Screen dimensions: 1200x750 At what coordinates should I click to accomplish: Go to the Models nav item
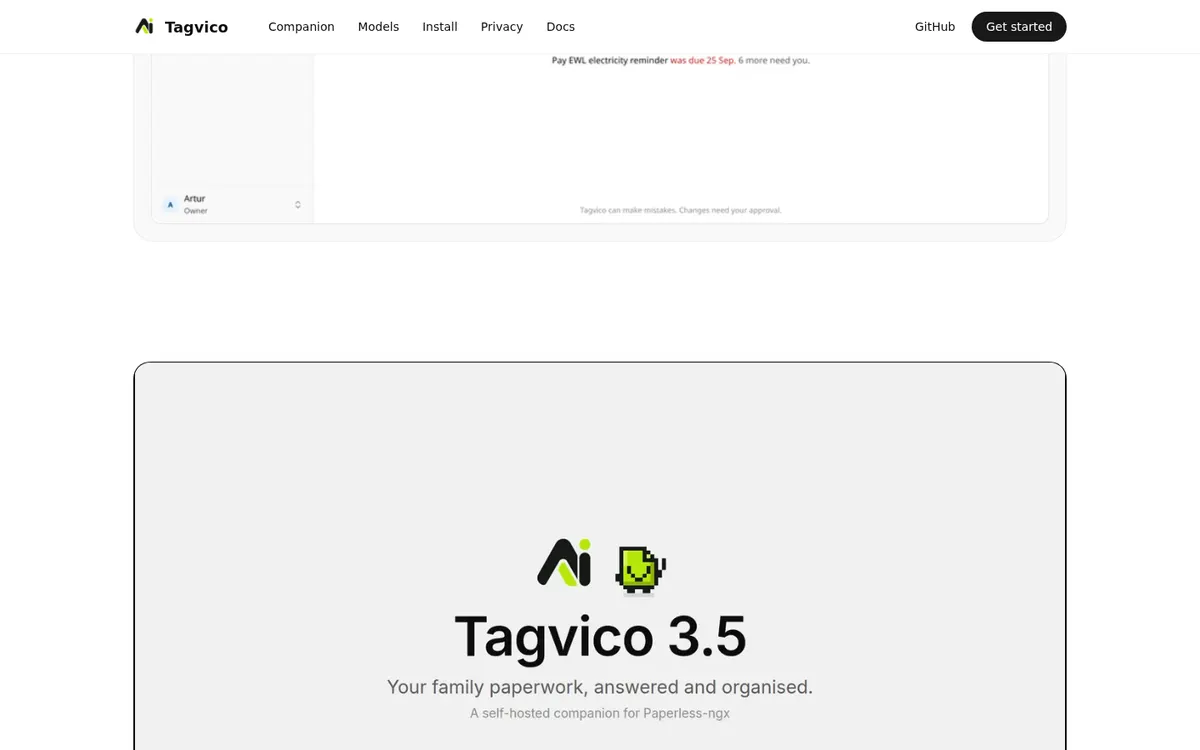[378, 27]
